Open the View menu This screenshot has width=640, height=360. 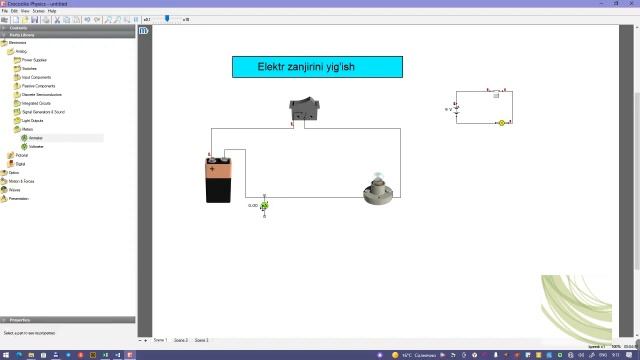coord(25,11)
